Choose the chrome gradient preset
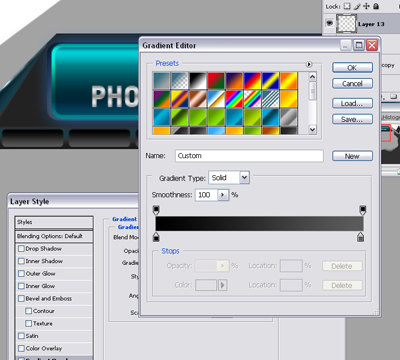Image resolution: width=400 pixels, height=360 pixels. tap(216, 99)
